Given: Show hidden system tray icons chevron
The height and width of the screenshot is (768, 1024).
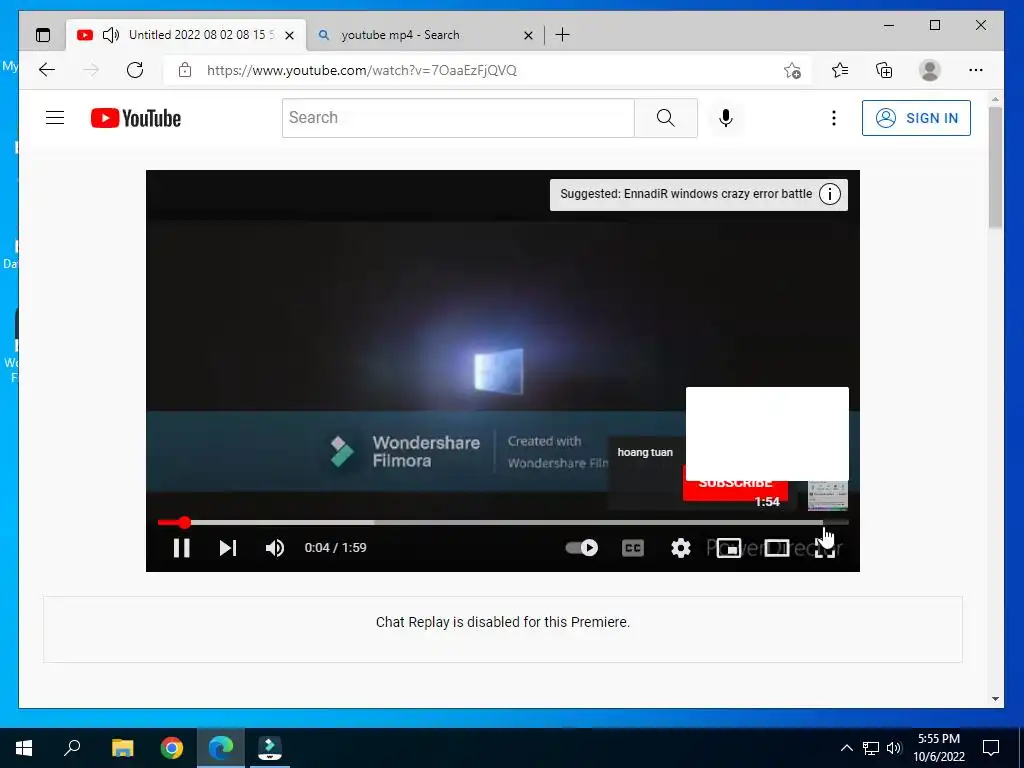Looking at the screenshot, I should (846, 748).
